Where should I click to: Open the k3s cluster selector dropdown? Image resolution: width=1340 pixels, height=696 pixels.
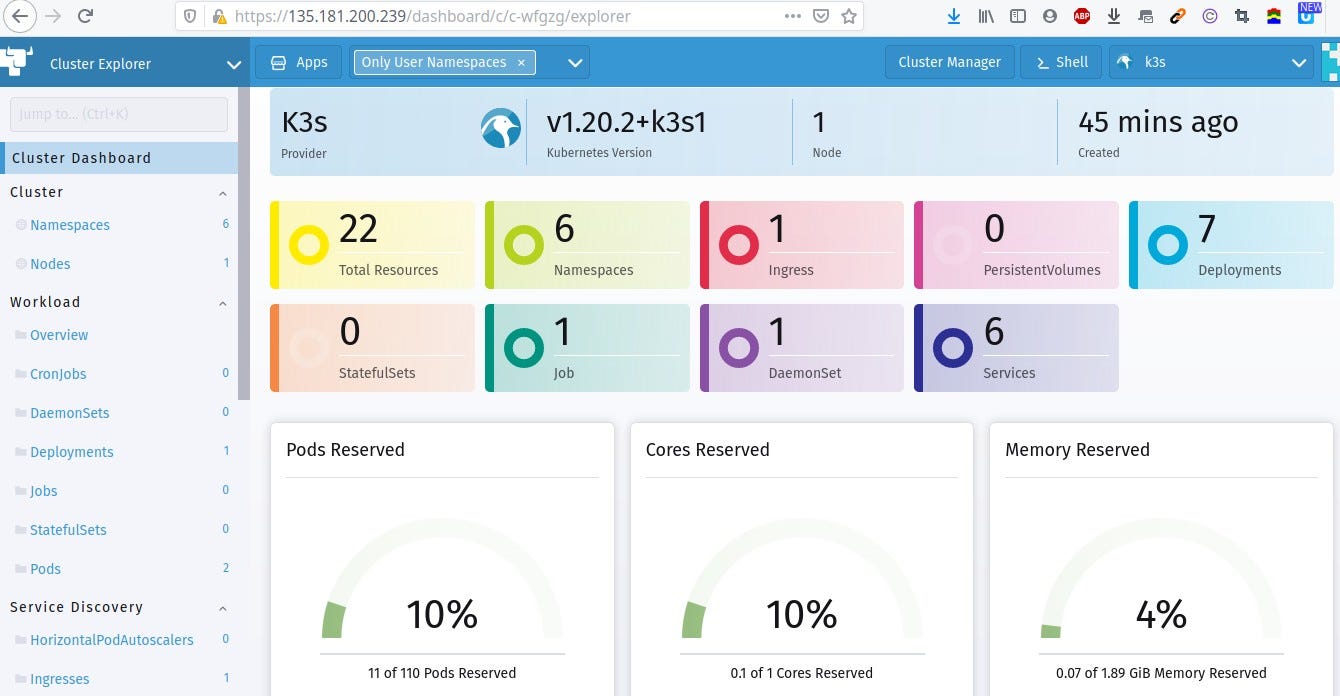pyautogui.click(x=1210, y=62)
